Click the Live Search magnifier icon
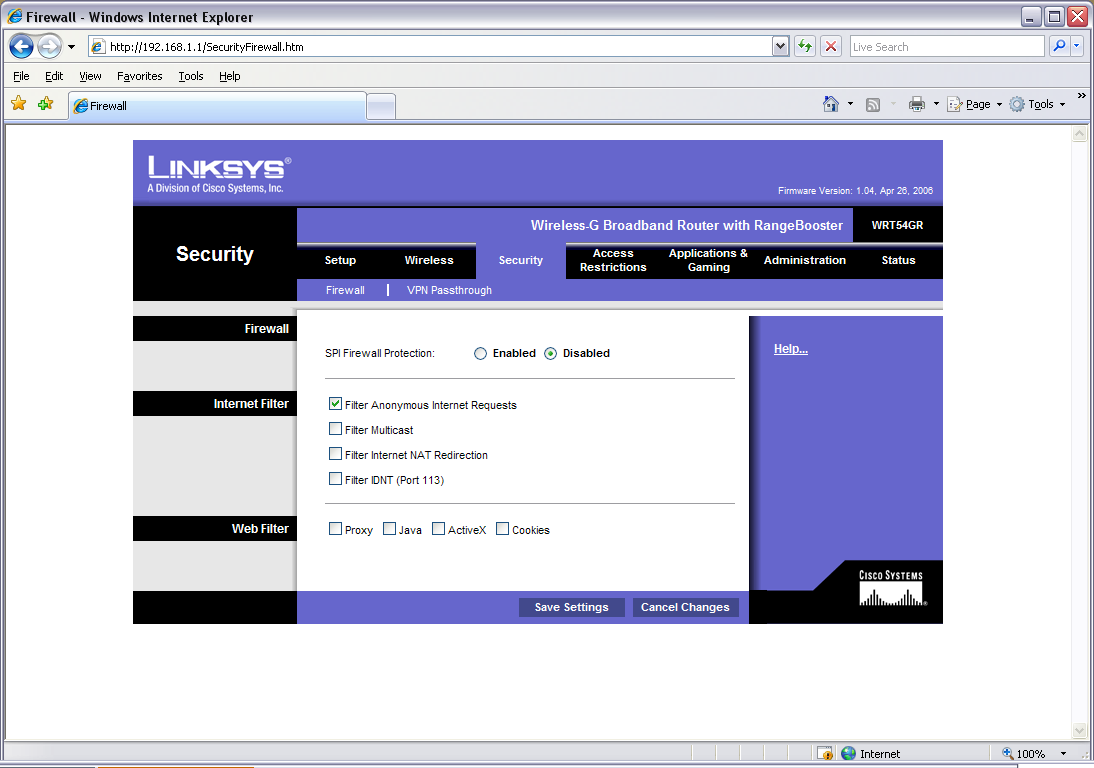The image size is (1094, 768). click(1059, 46)
